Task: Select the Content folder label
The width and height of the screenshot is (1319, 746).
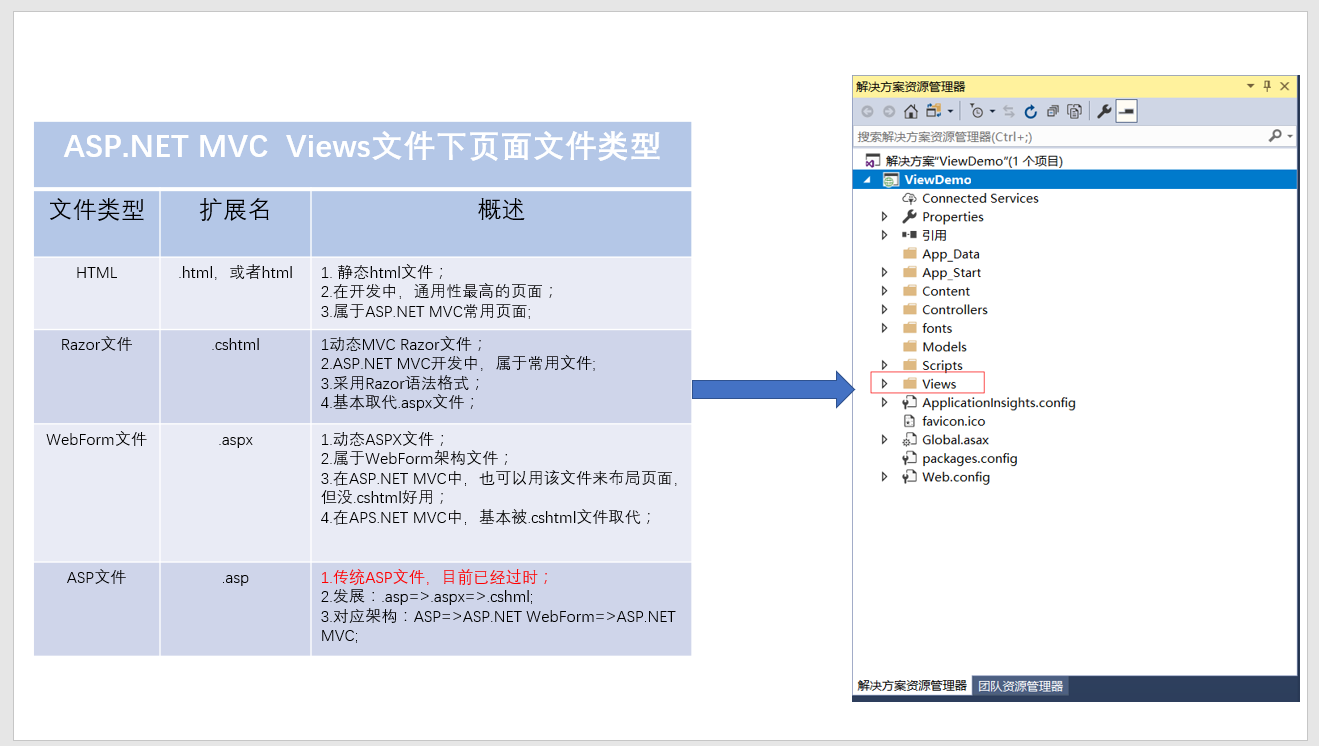Action: (946, 291)
